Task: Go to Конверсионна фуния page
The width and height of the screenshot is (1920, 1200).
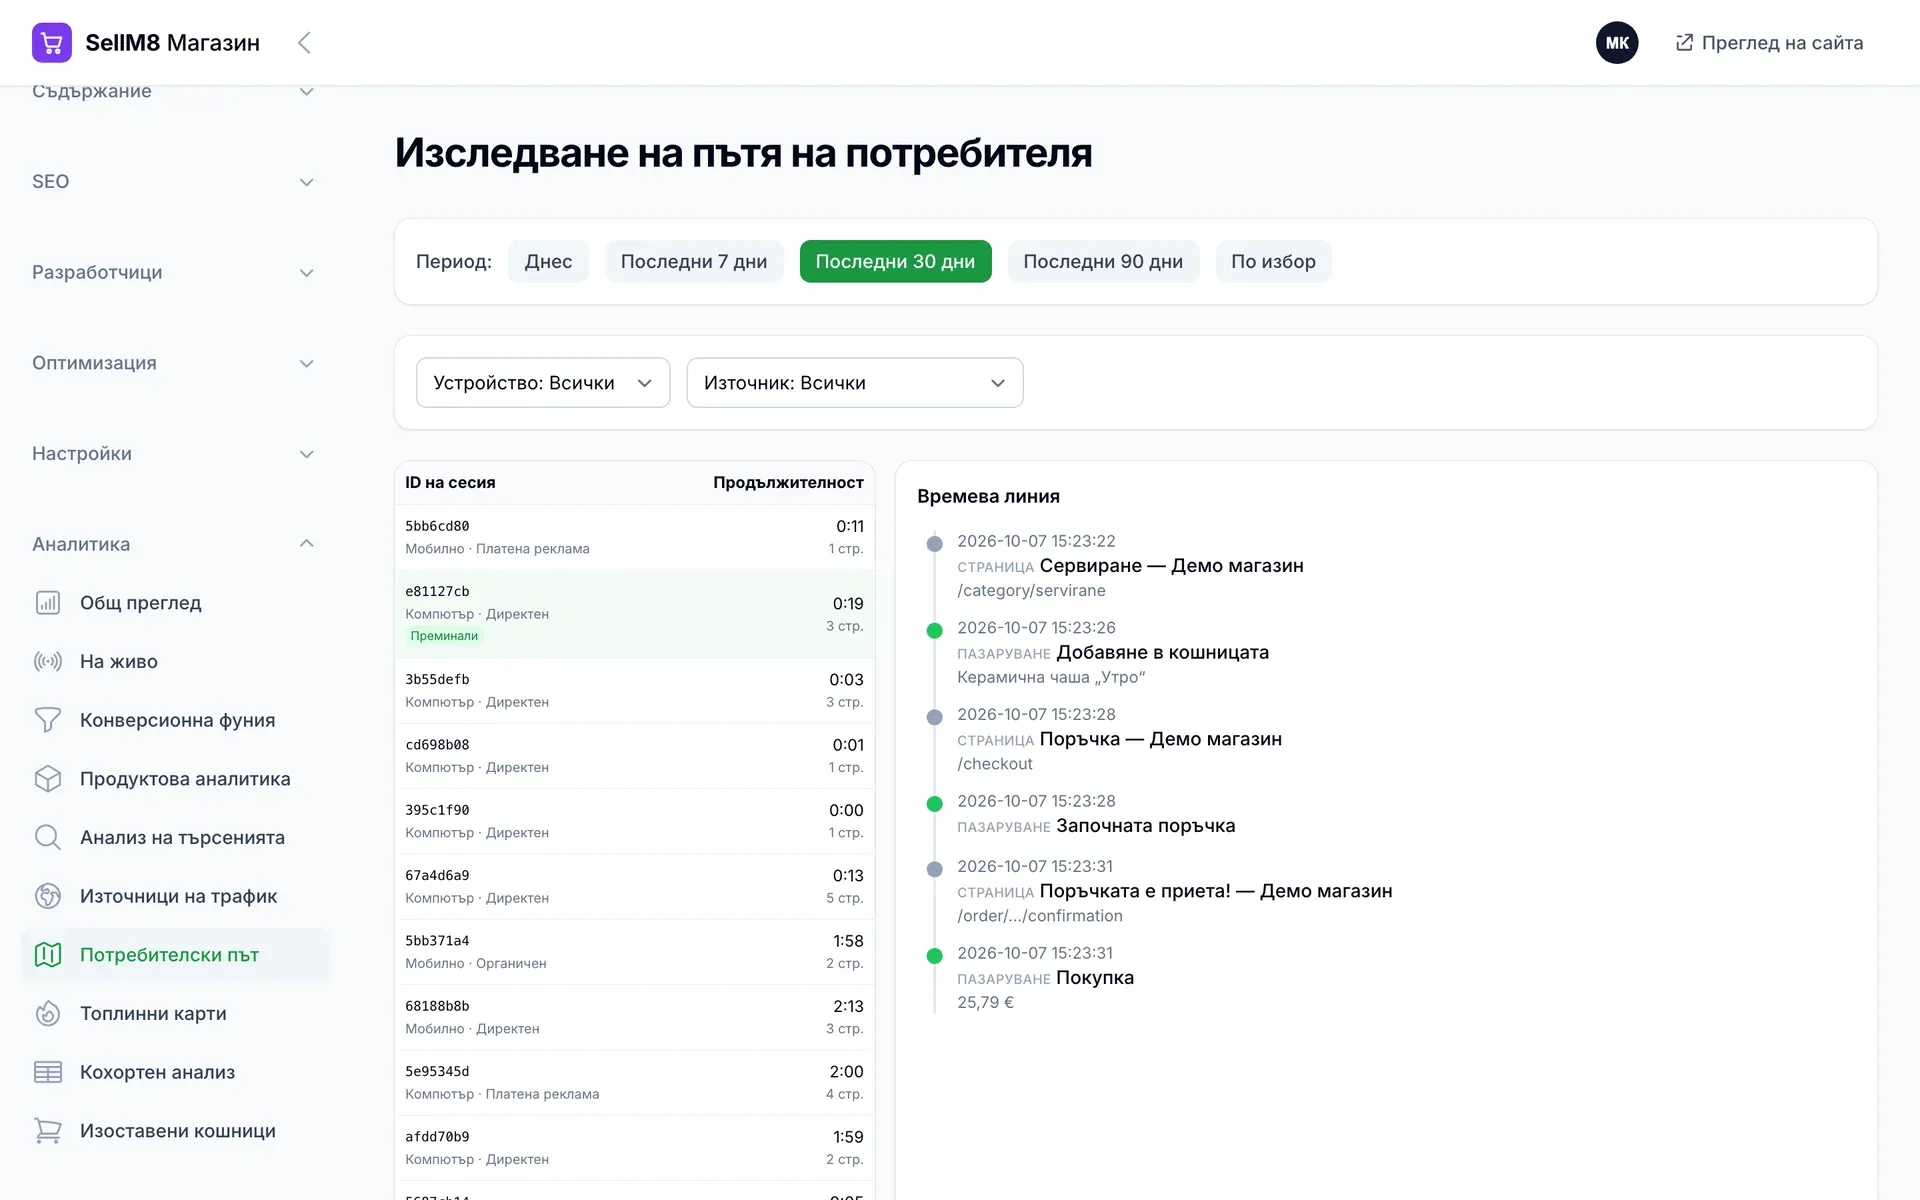Action: (x=176, y=720)
